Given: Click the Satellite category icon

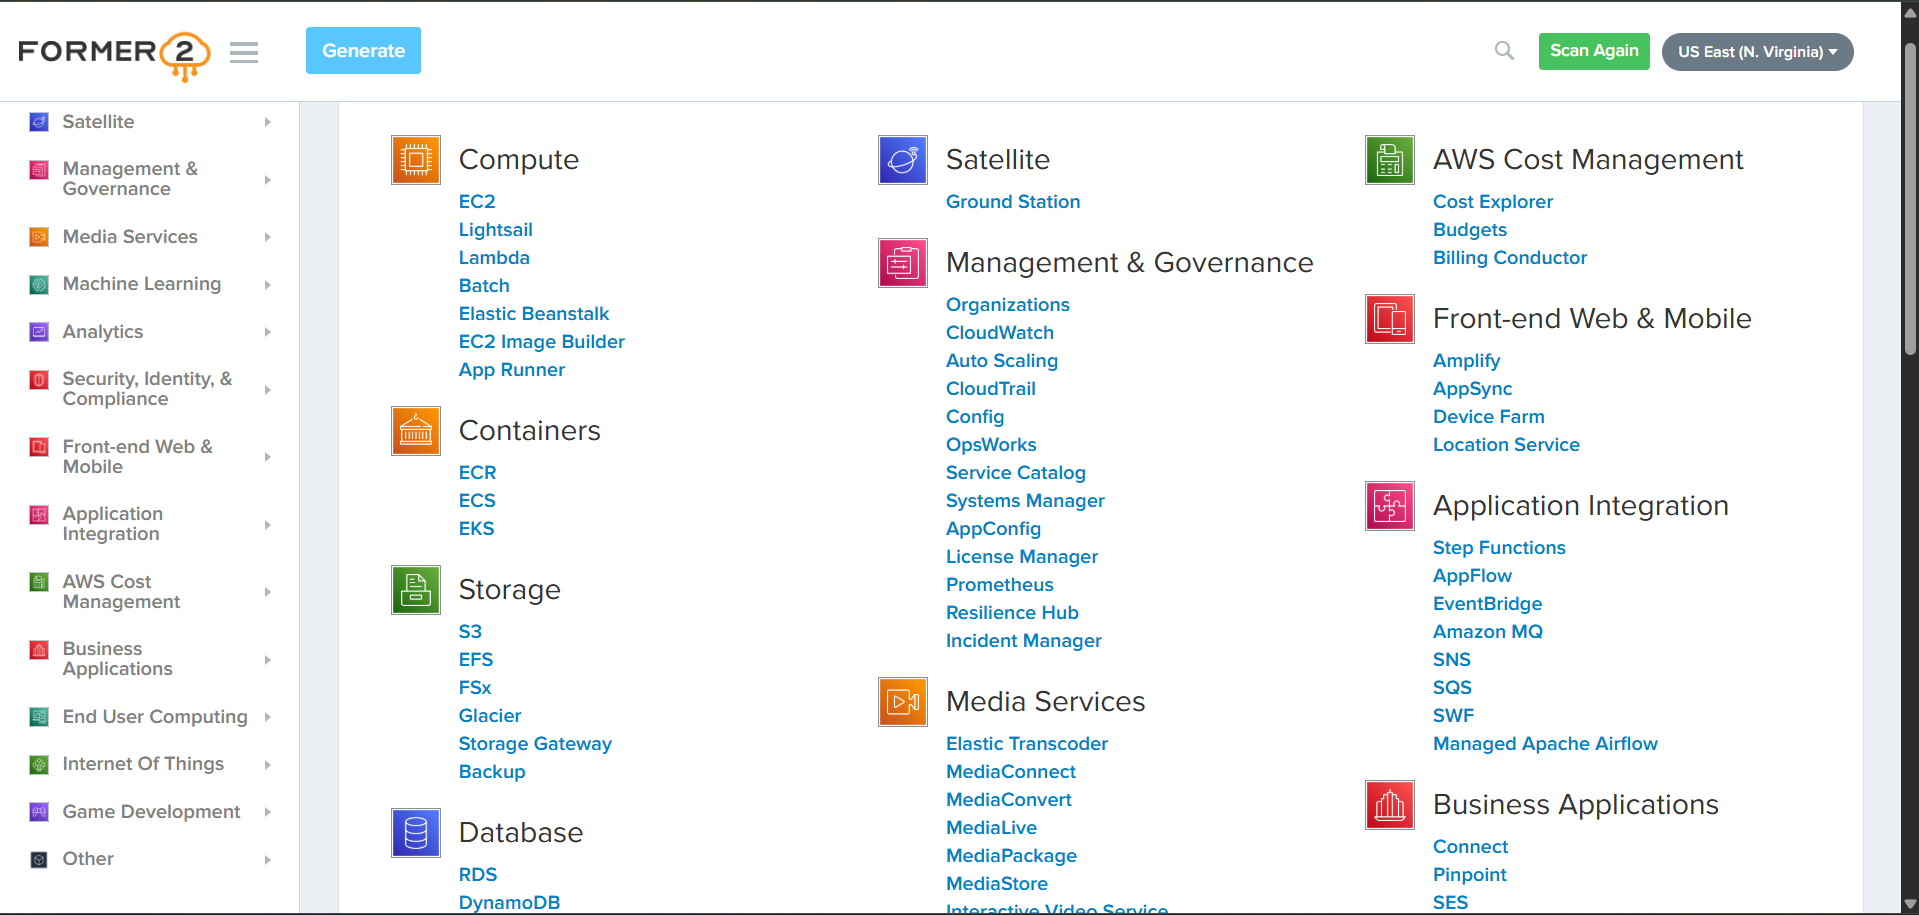Looking at the screenshot, I should pyautogui.click(x=902, y=159).
